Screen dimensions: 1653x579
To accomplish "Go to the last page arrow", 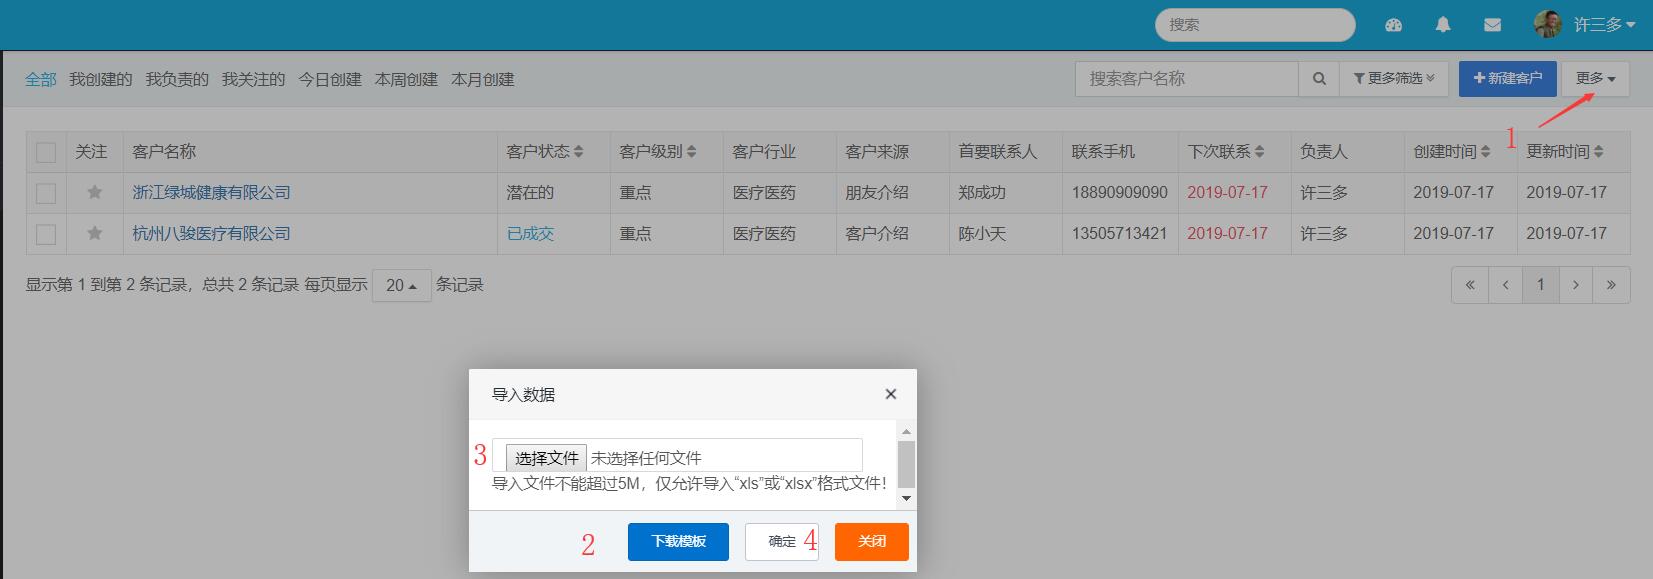I will (1611, 285).
